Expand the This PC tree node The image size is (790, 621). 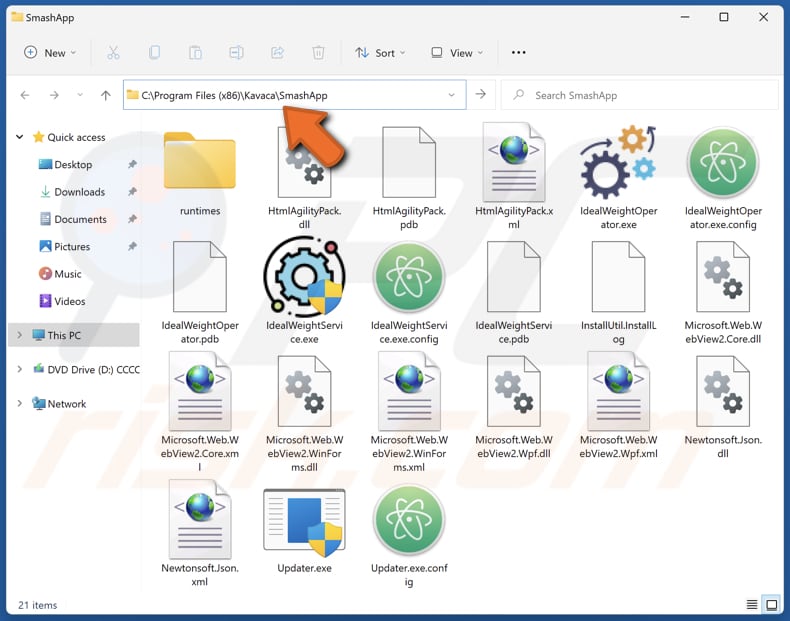pyautogui.click(x=19, y=335)
